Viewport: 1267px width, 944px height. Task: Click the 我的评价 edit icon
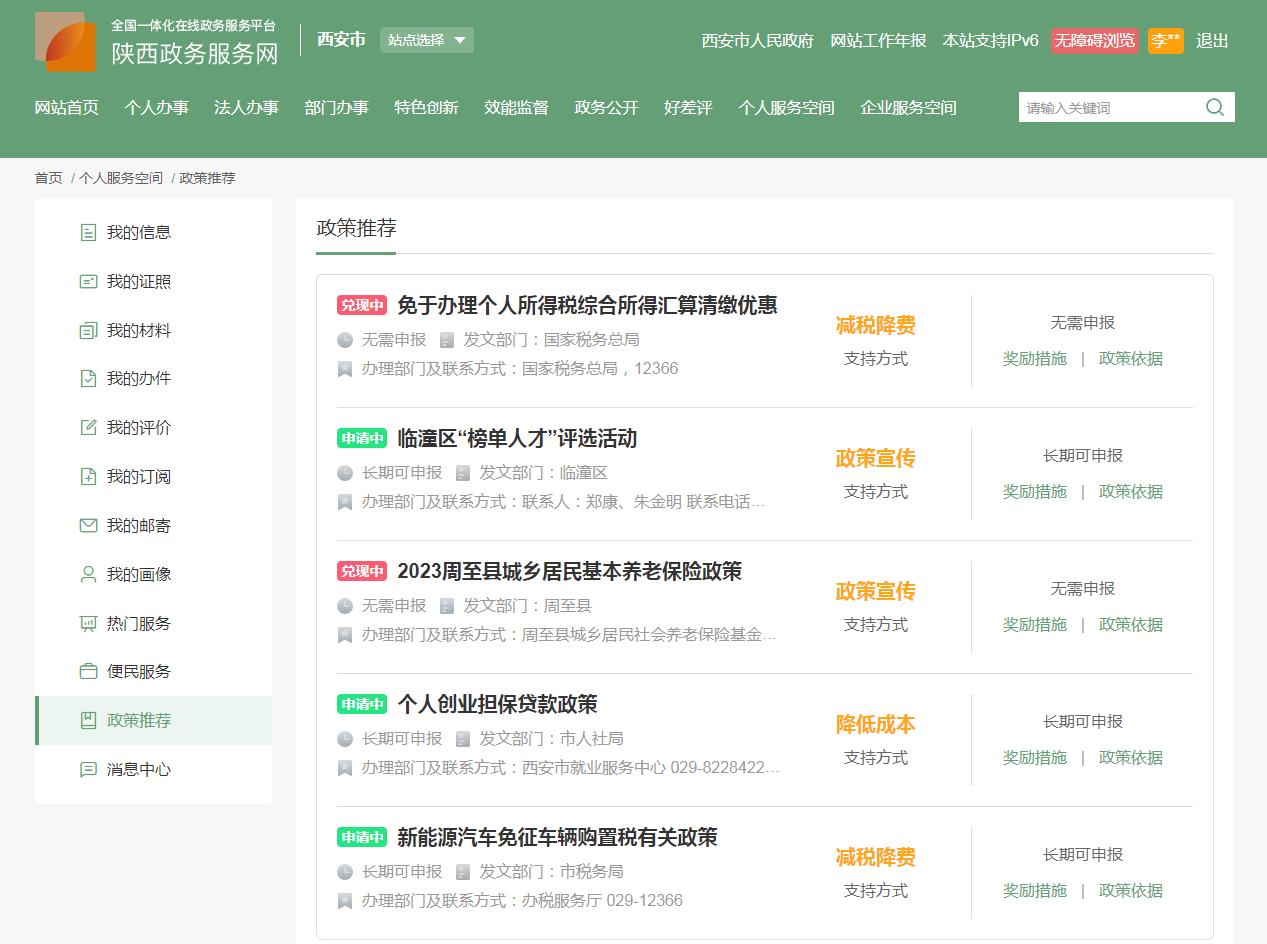(88, 428)
